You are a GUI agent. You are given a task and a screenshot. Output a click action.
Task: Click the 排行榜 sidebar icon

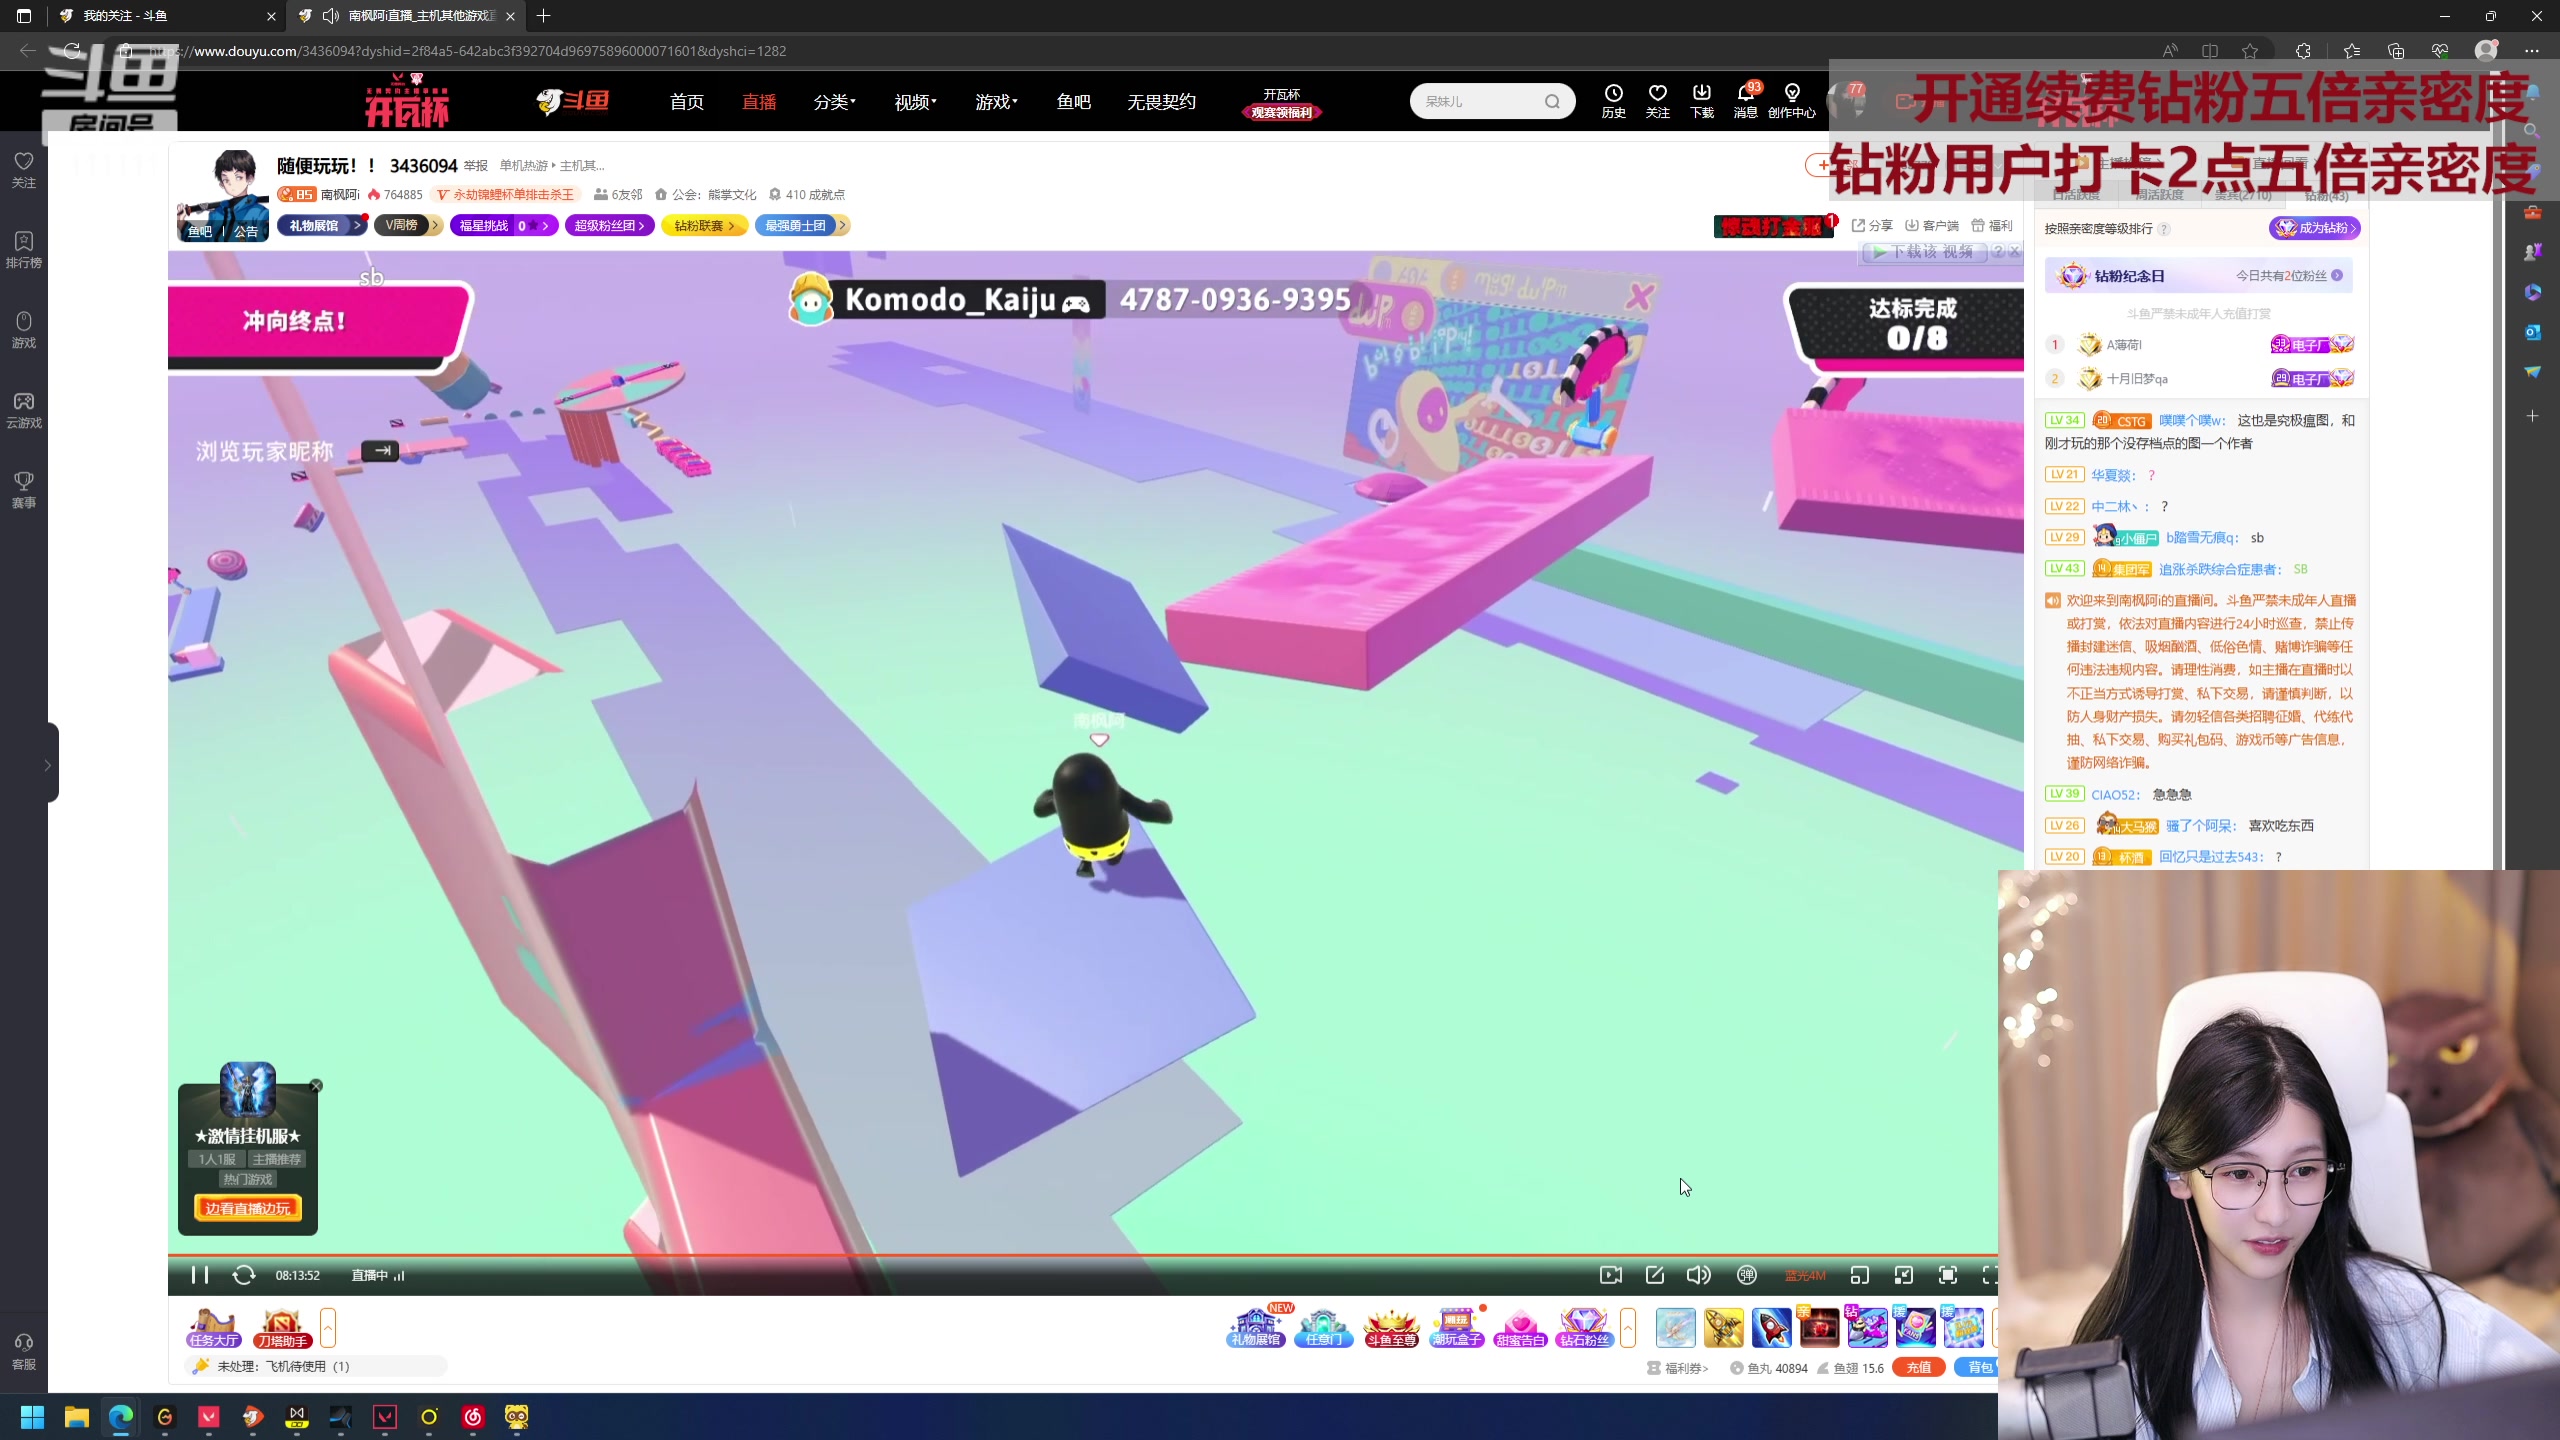coord(24,249)
